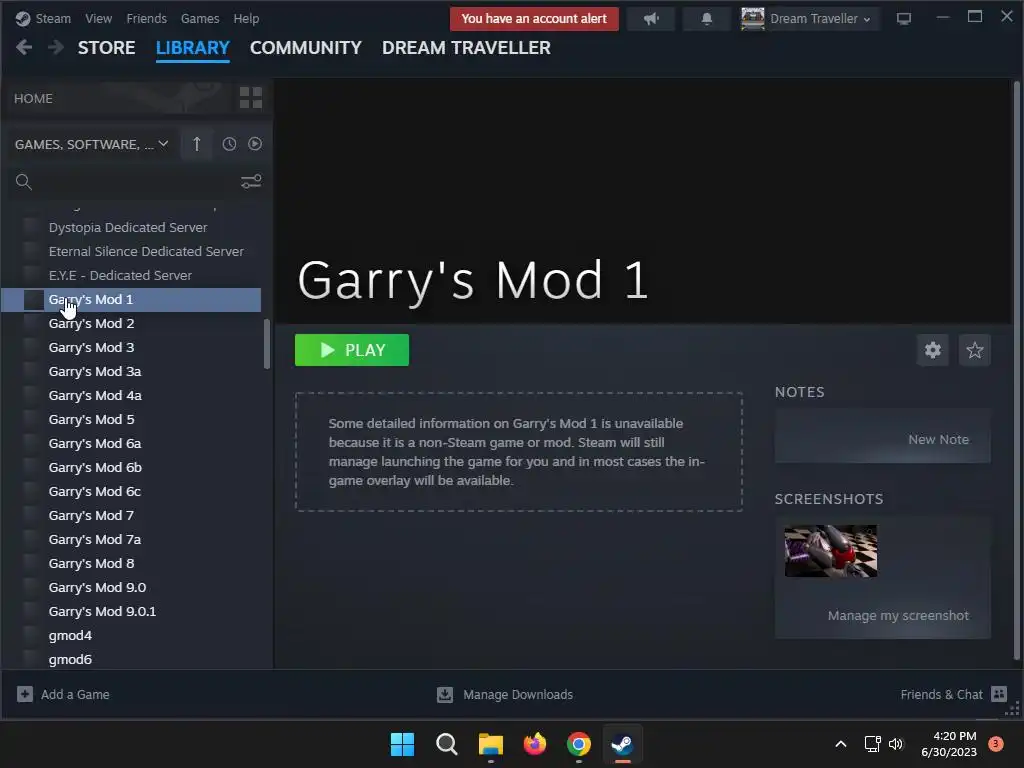Open the screenshot thumbnail
The height and width of the screenshot is (768, 1024).
click(831, 551)
